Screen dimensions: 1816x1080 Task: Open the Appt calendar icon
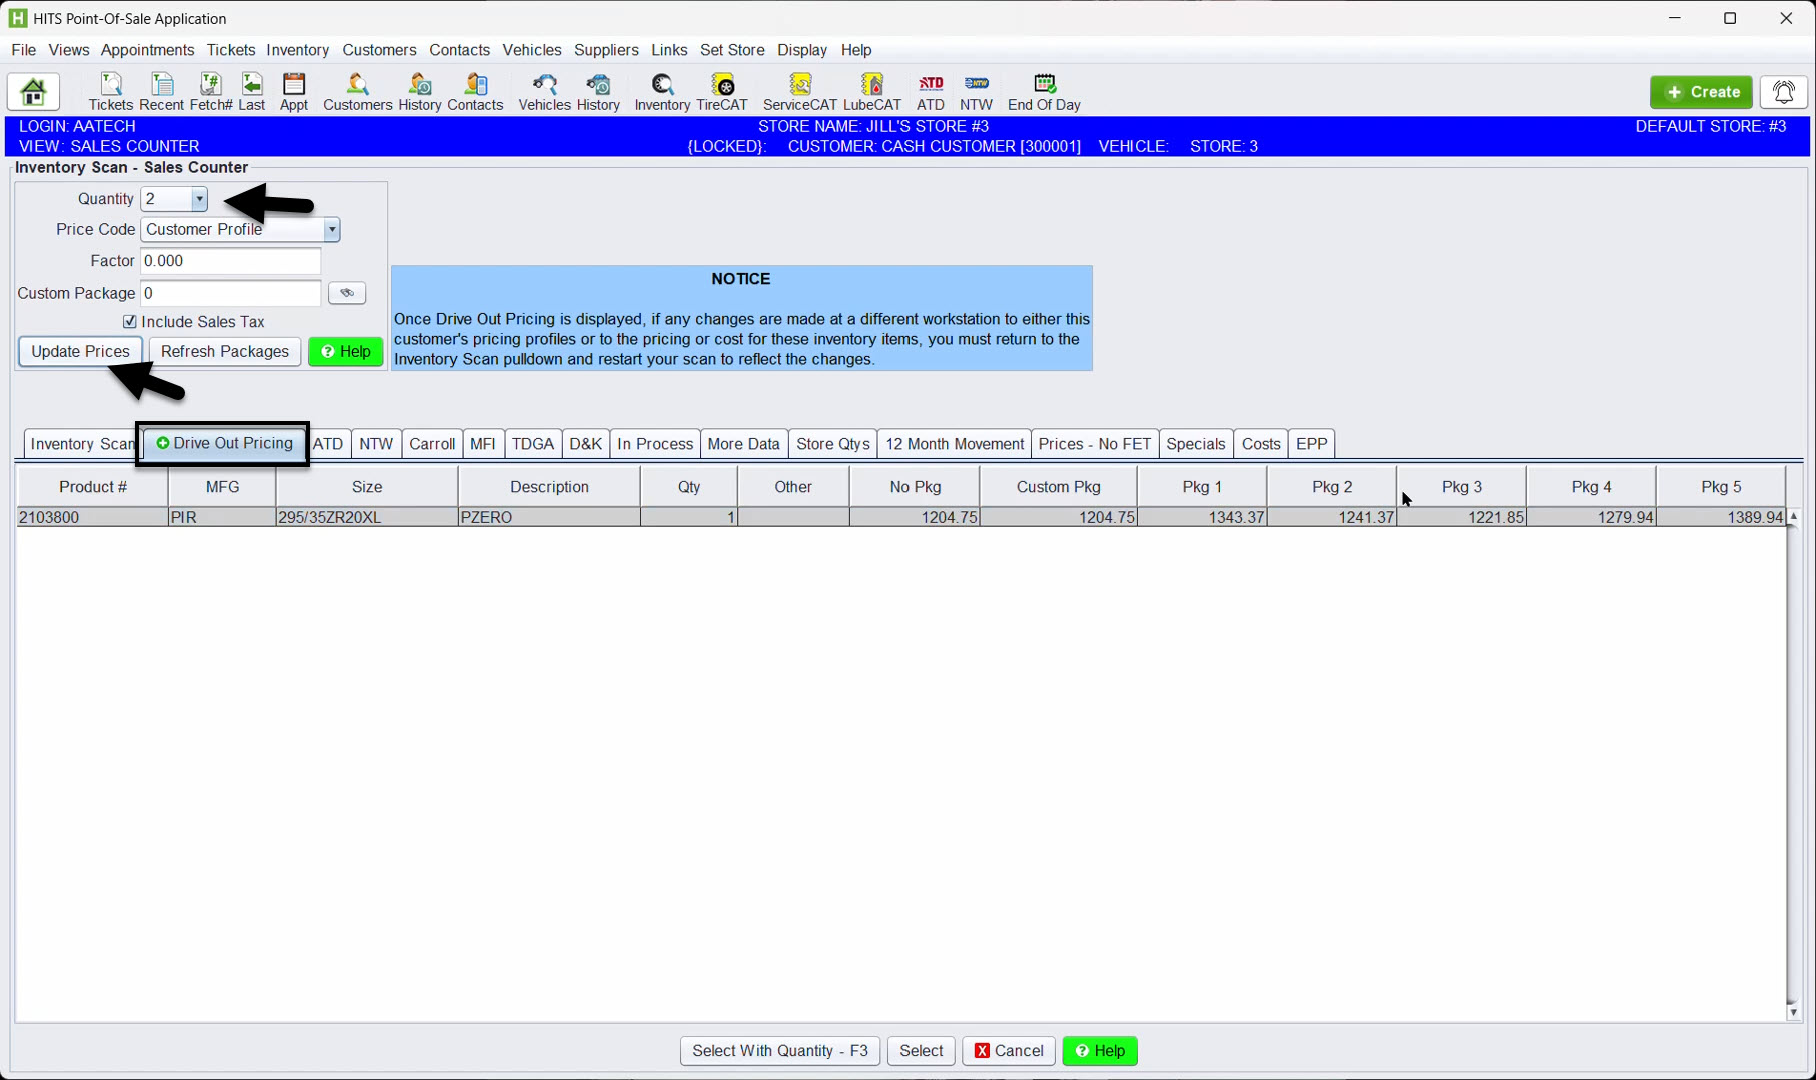(293, 92)
